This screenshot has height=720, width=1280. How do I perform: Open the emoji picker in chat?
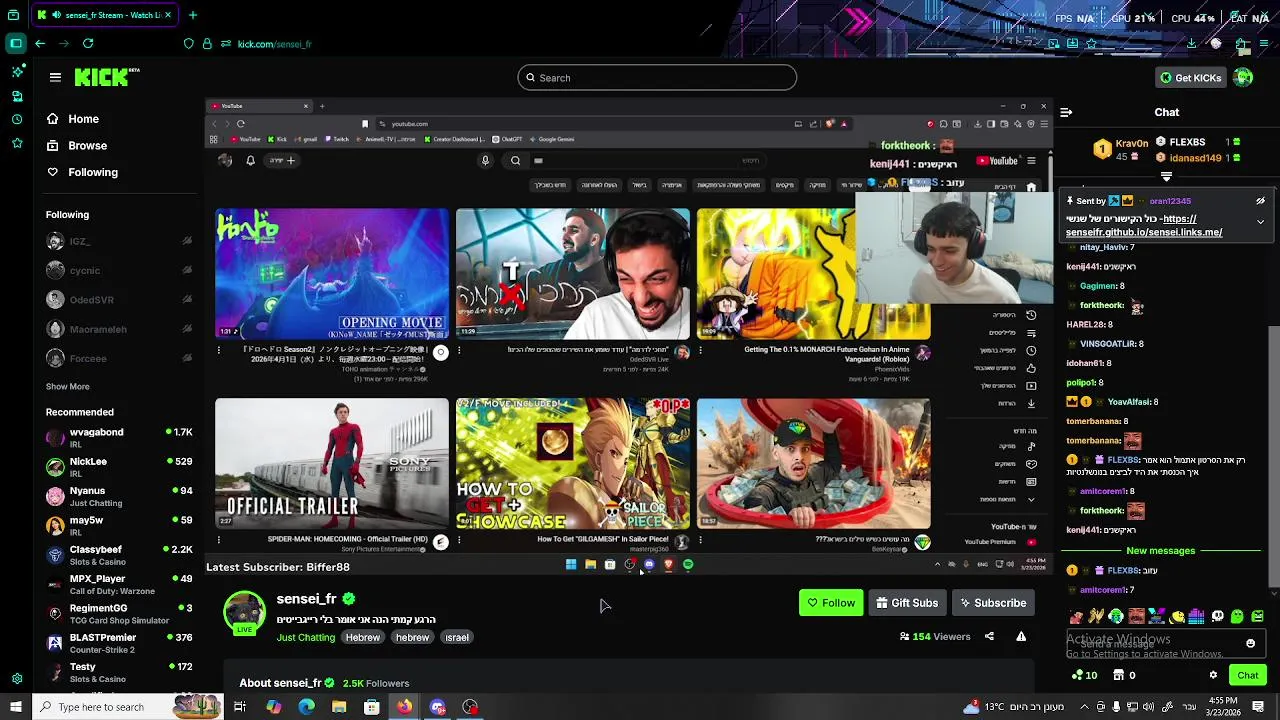pyautogui.click(x=1250, y=644)
